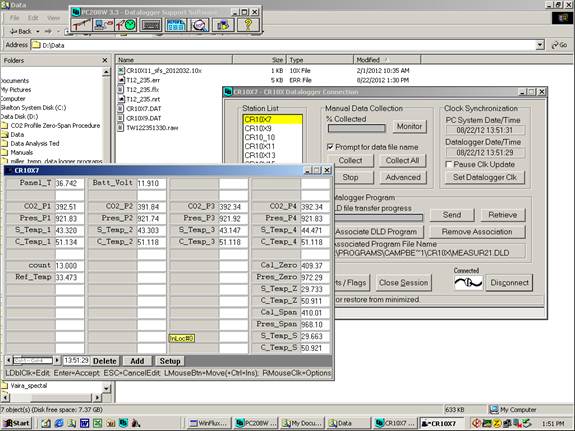Click Set Datalogger Clk button

point(484,178)
